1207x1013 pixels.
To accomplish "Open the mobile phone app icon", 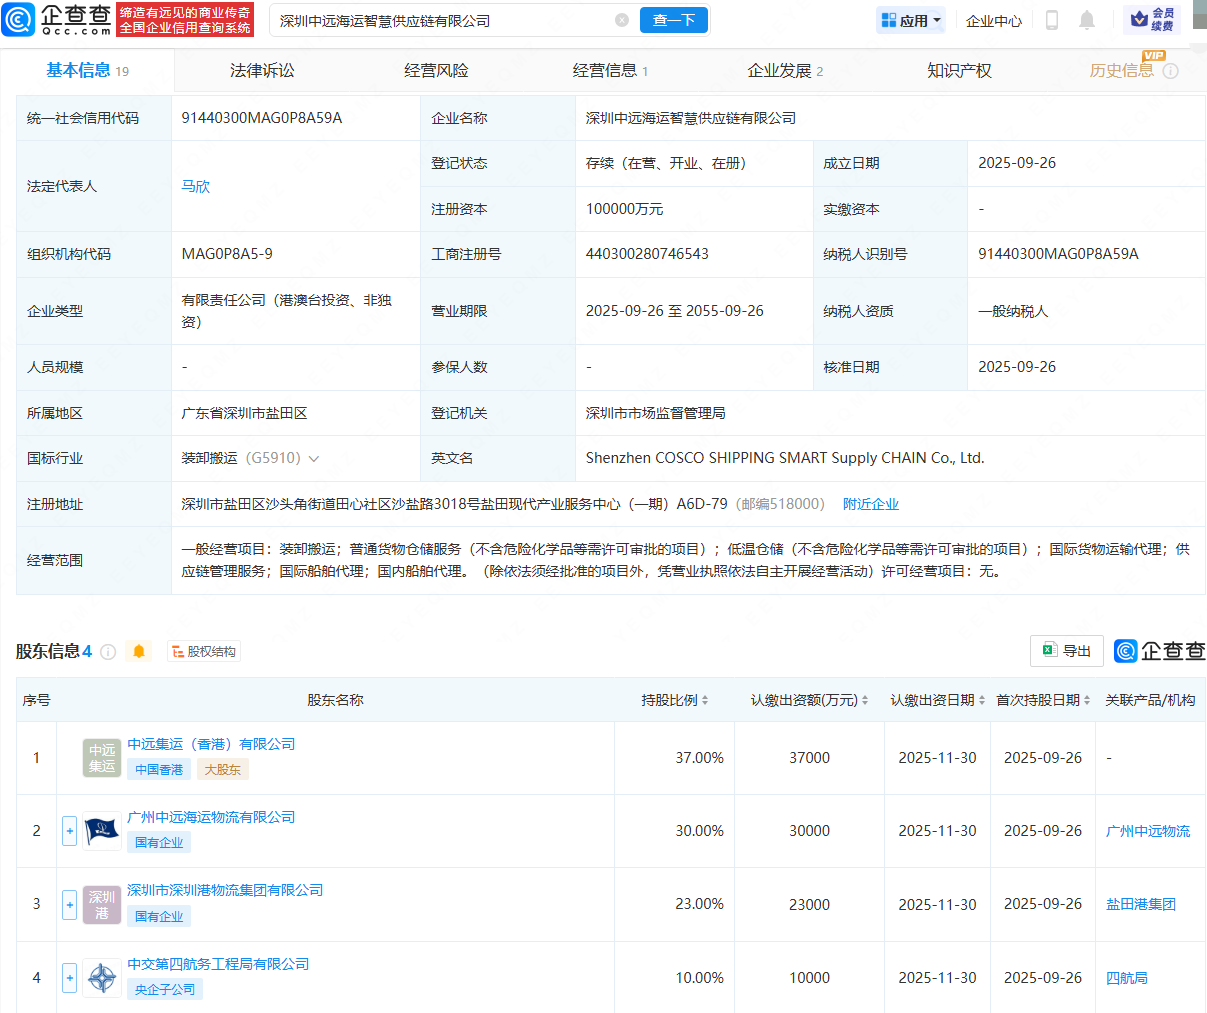I will (x=1051, y=20).
